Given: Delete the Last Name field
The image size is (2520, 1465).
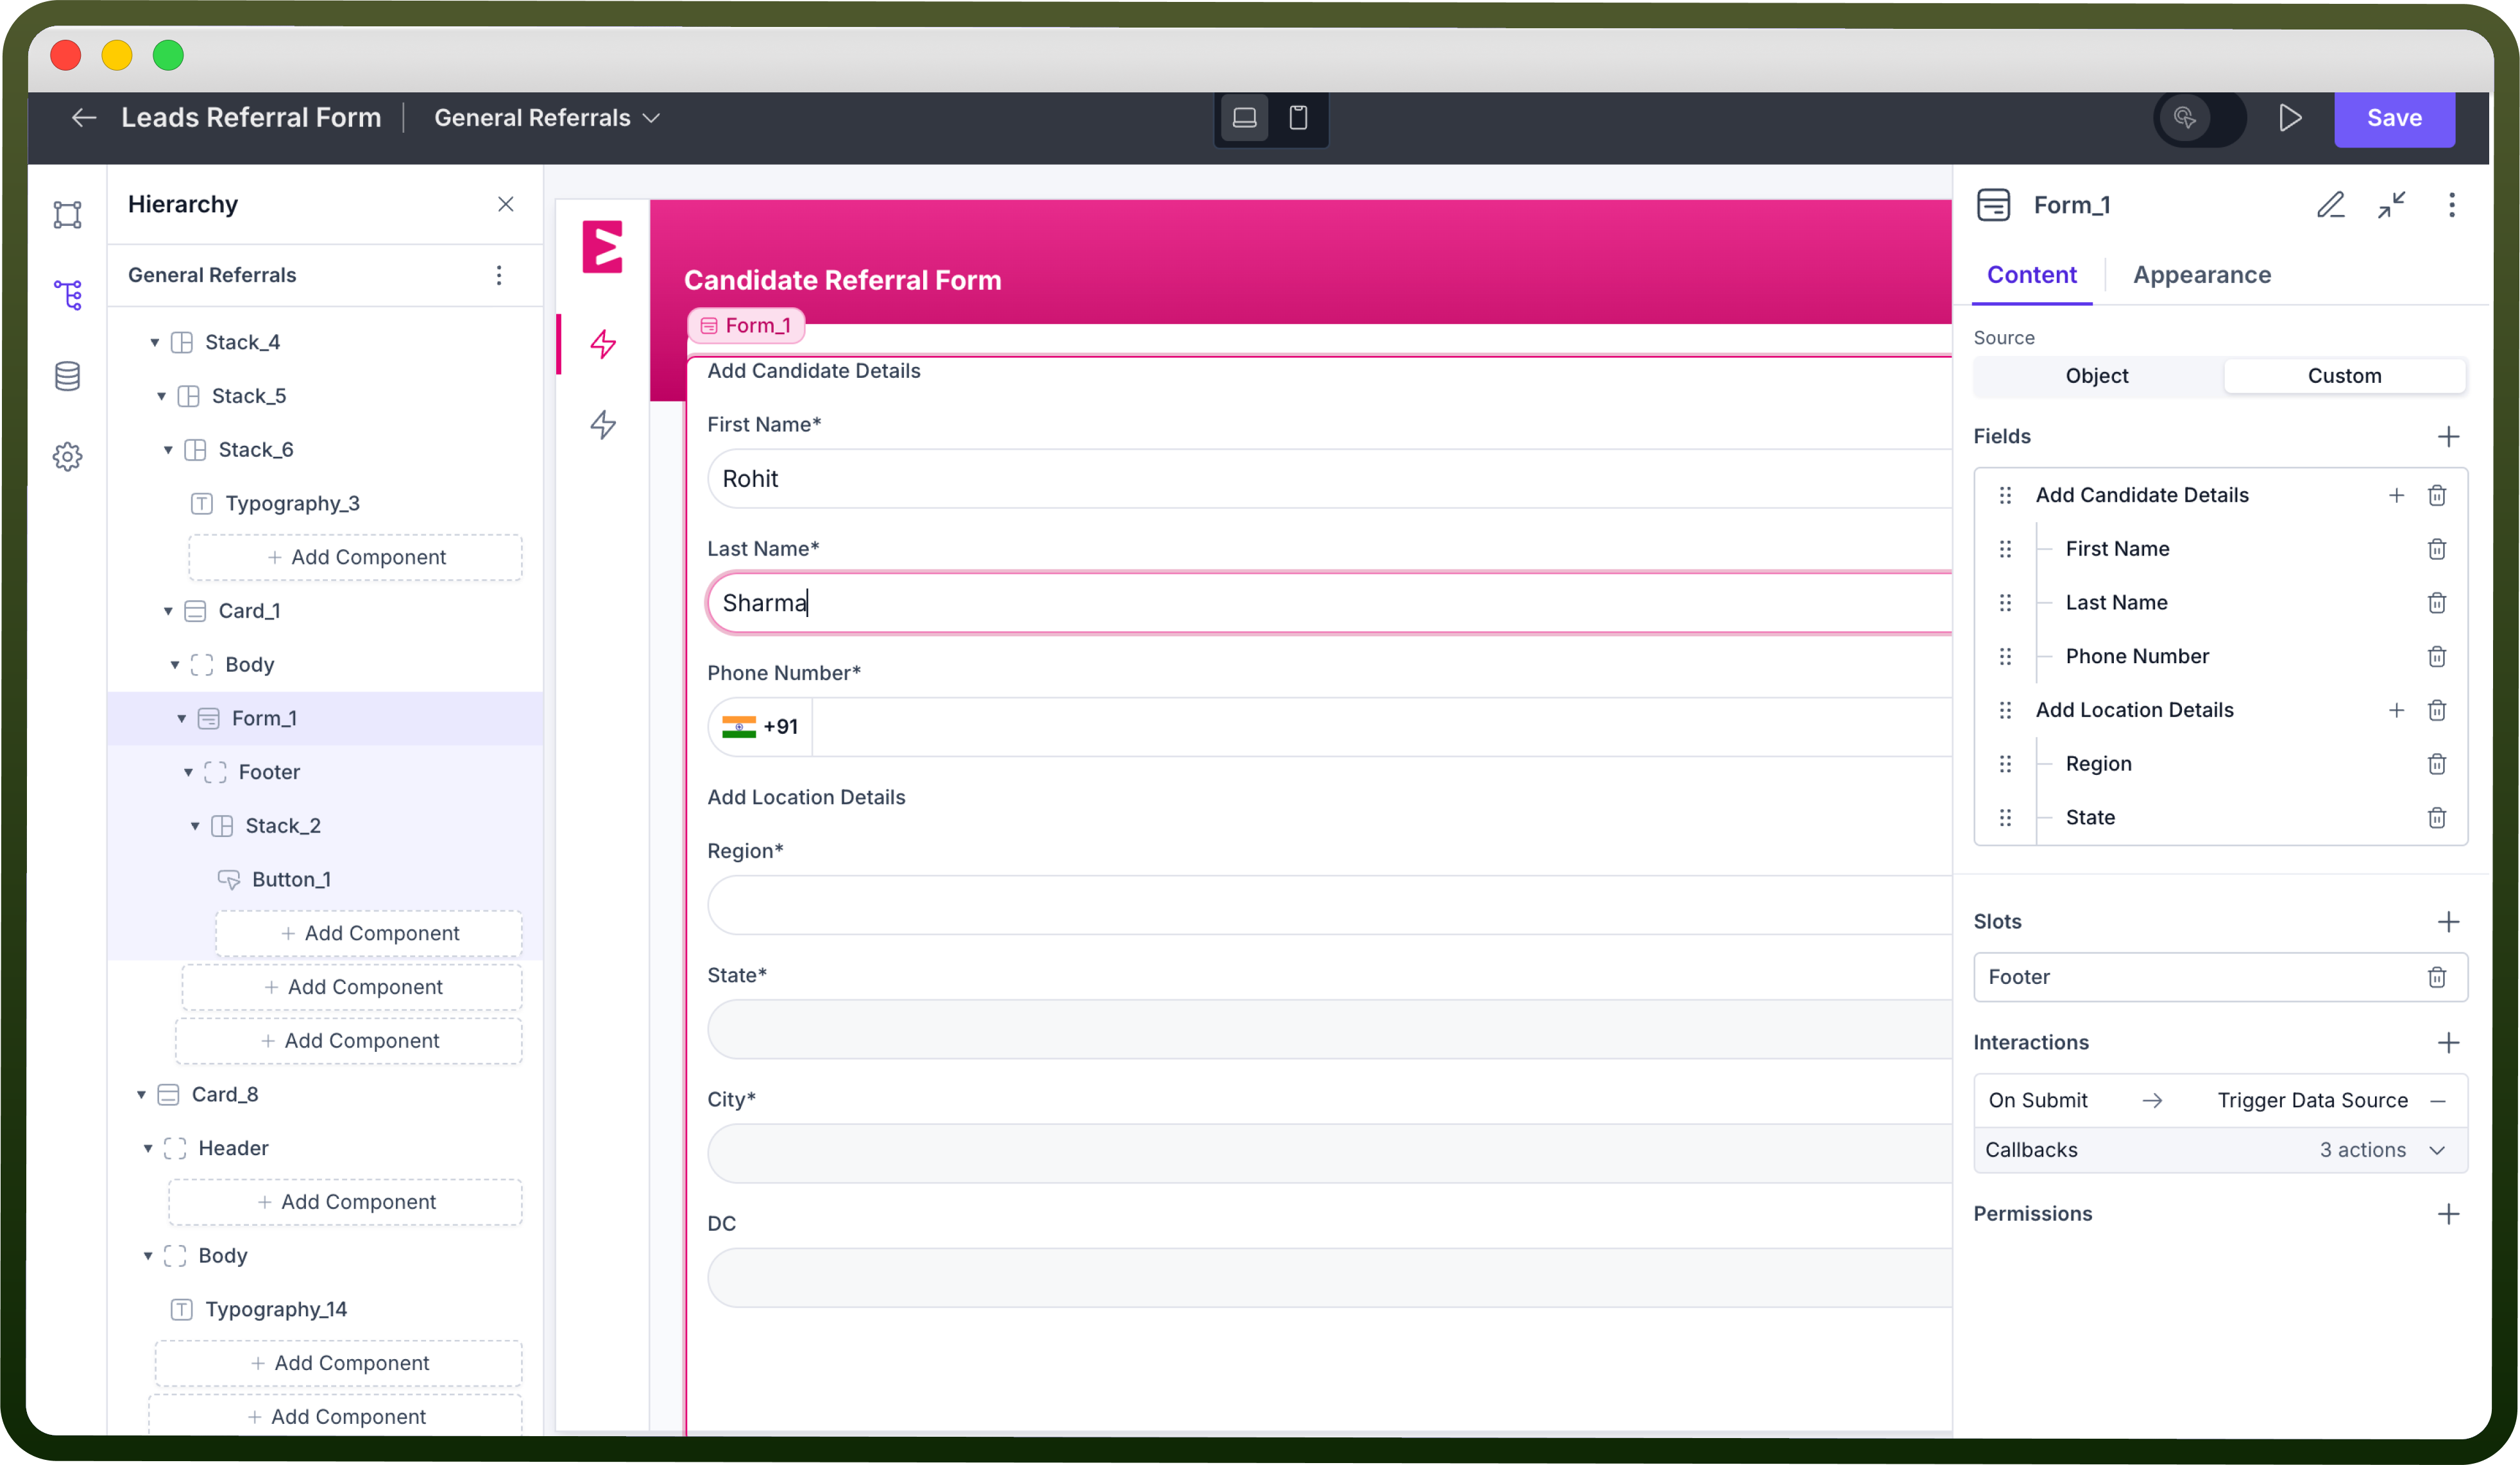Looking at the screenshot, I should coord(2437,603).
